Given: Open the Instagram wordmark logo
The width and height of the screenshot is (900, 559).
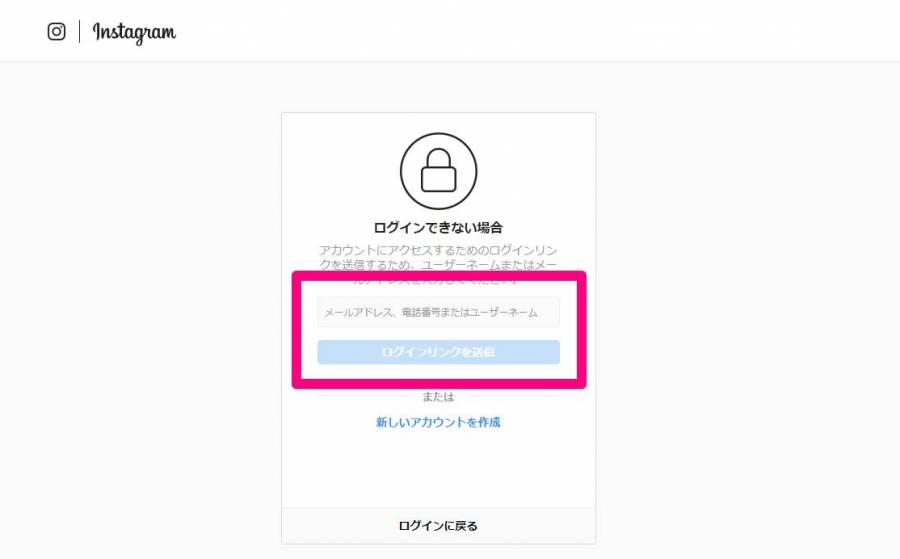Looking at the screenshot, I should [134, 33].
